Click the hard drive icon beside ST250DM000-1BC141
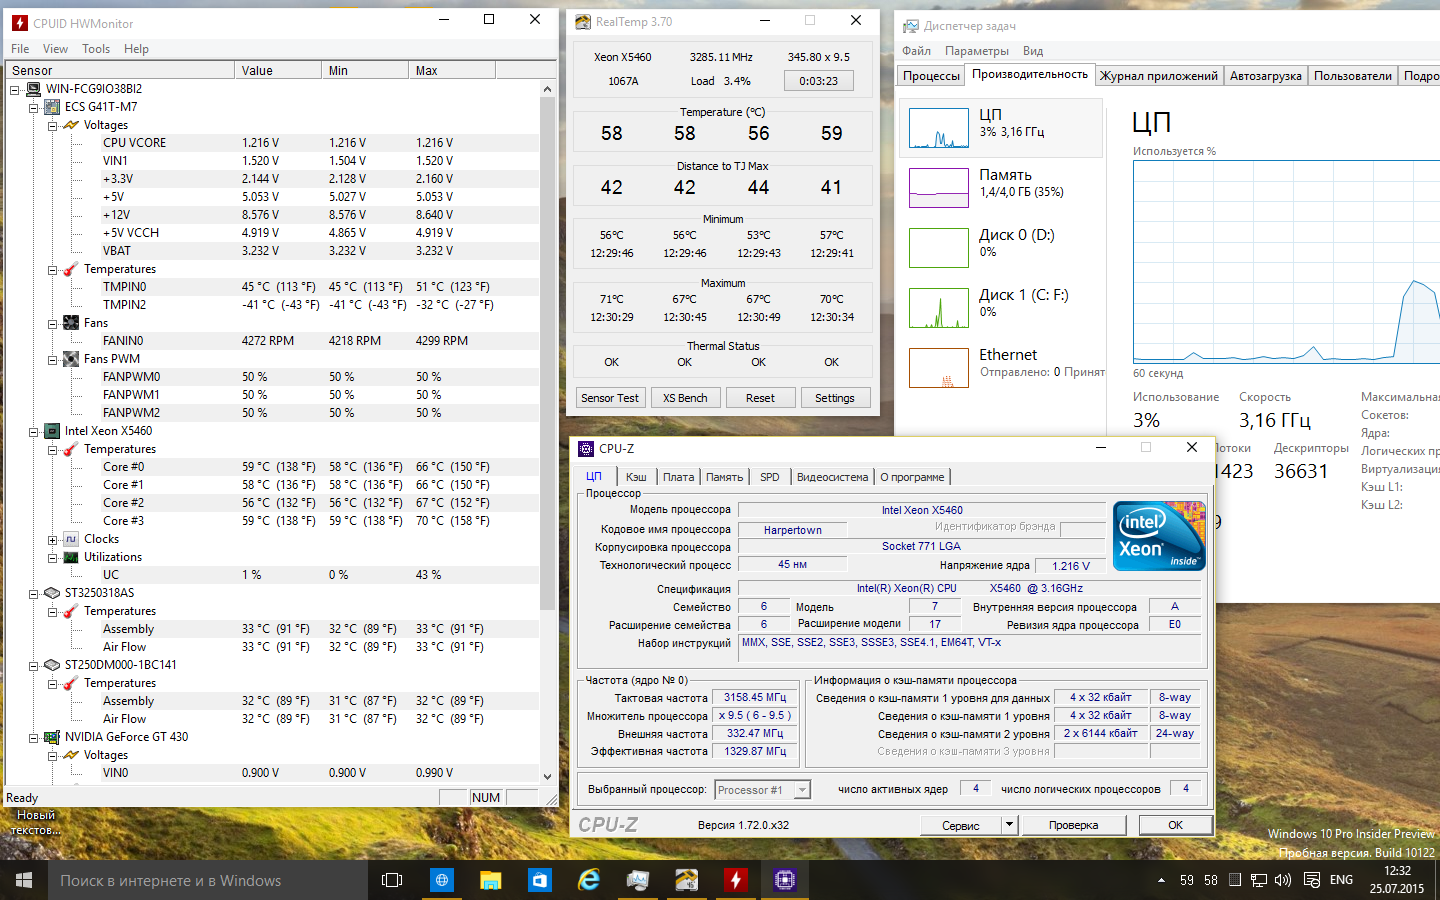The height and width of the screenshot is (900, 1440). 52,665
